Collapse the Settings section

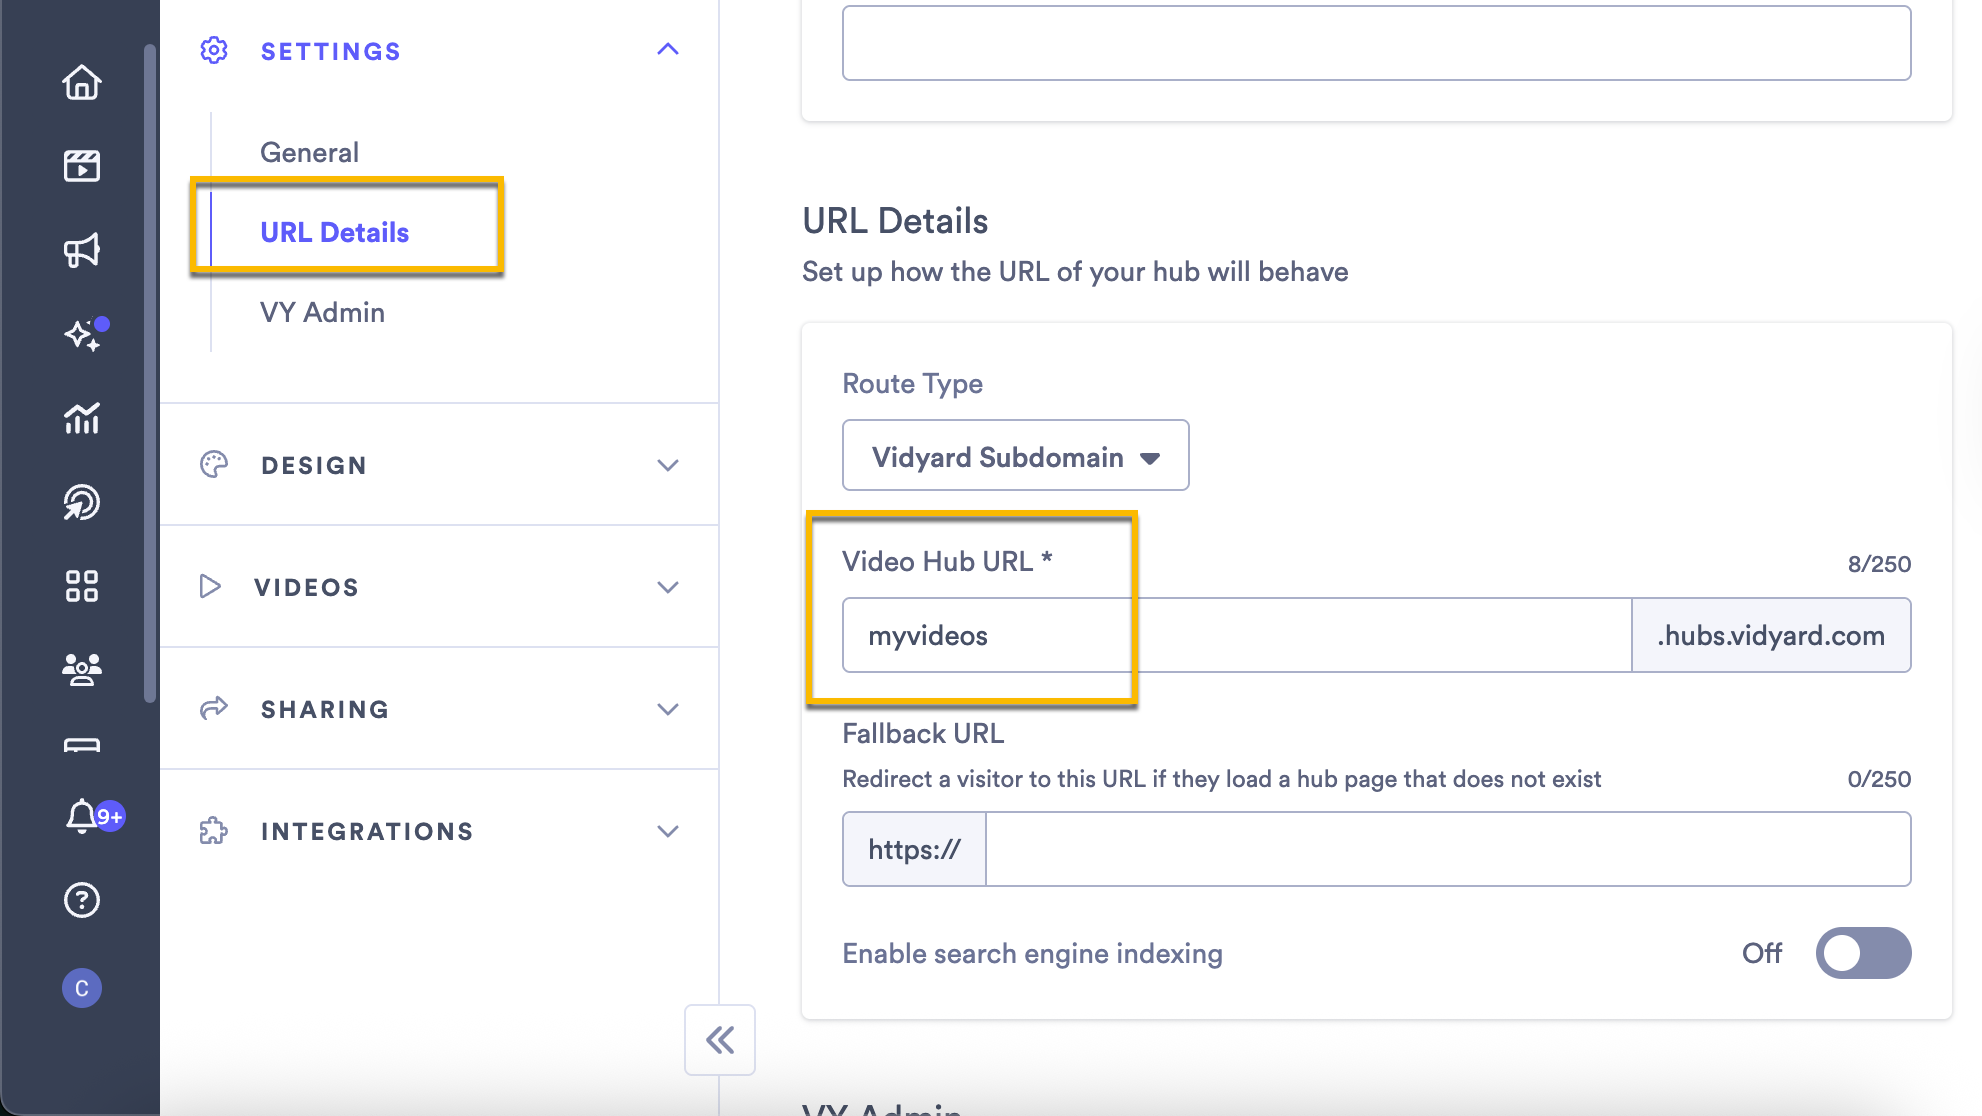point(667,49)
